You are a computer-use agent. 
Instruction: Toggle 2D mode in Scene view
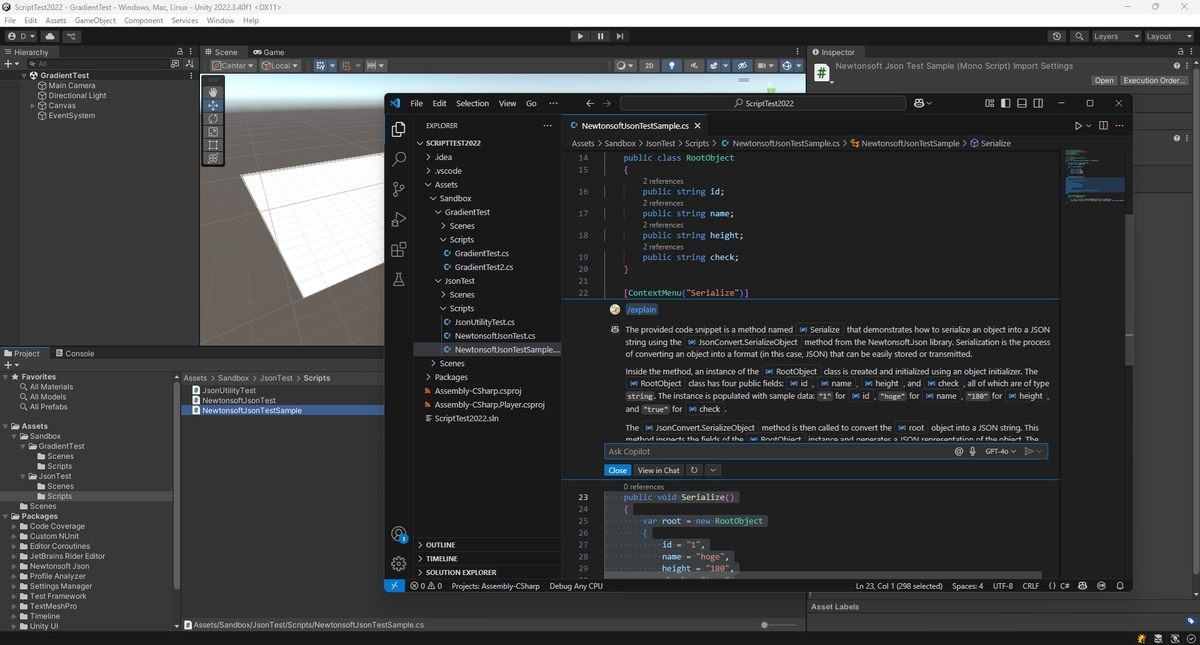pyautogui.click(x=649, y=66)
